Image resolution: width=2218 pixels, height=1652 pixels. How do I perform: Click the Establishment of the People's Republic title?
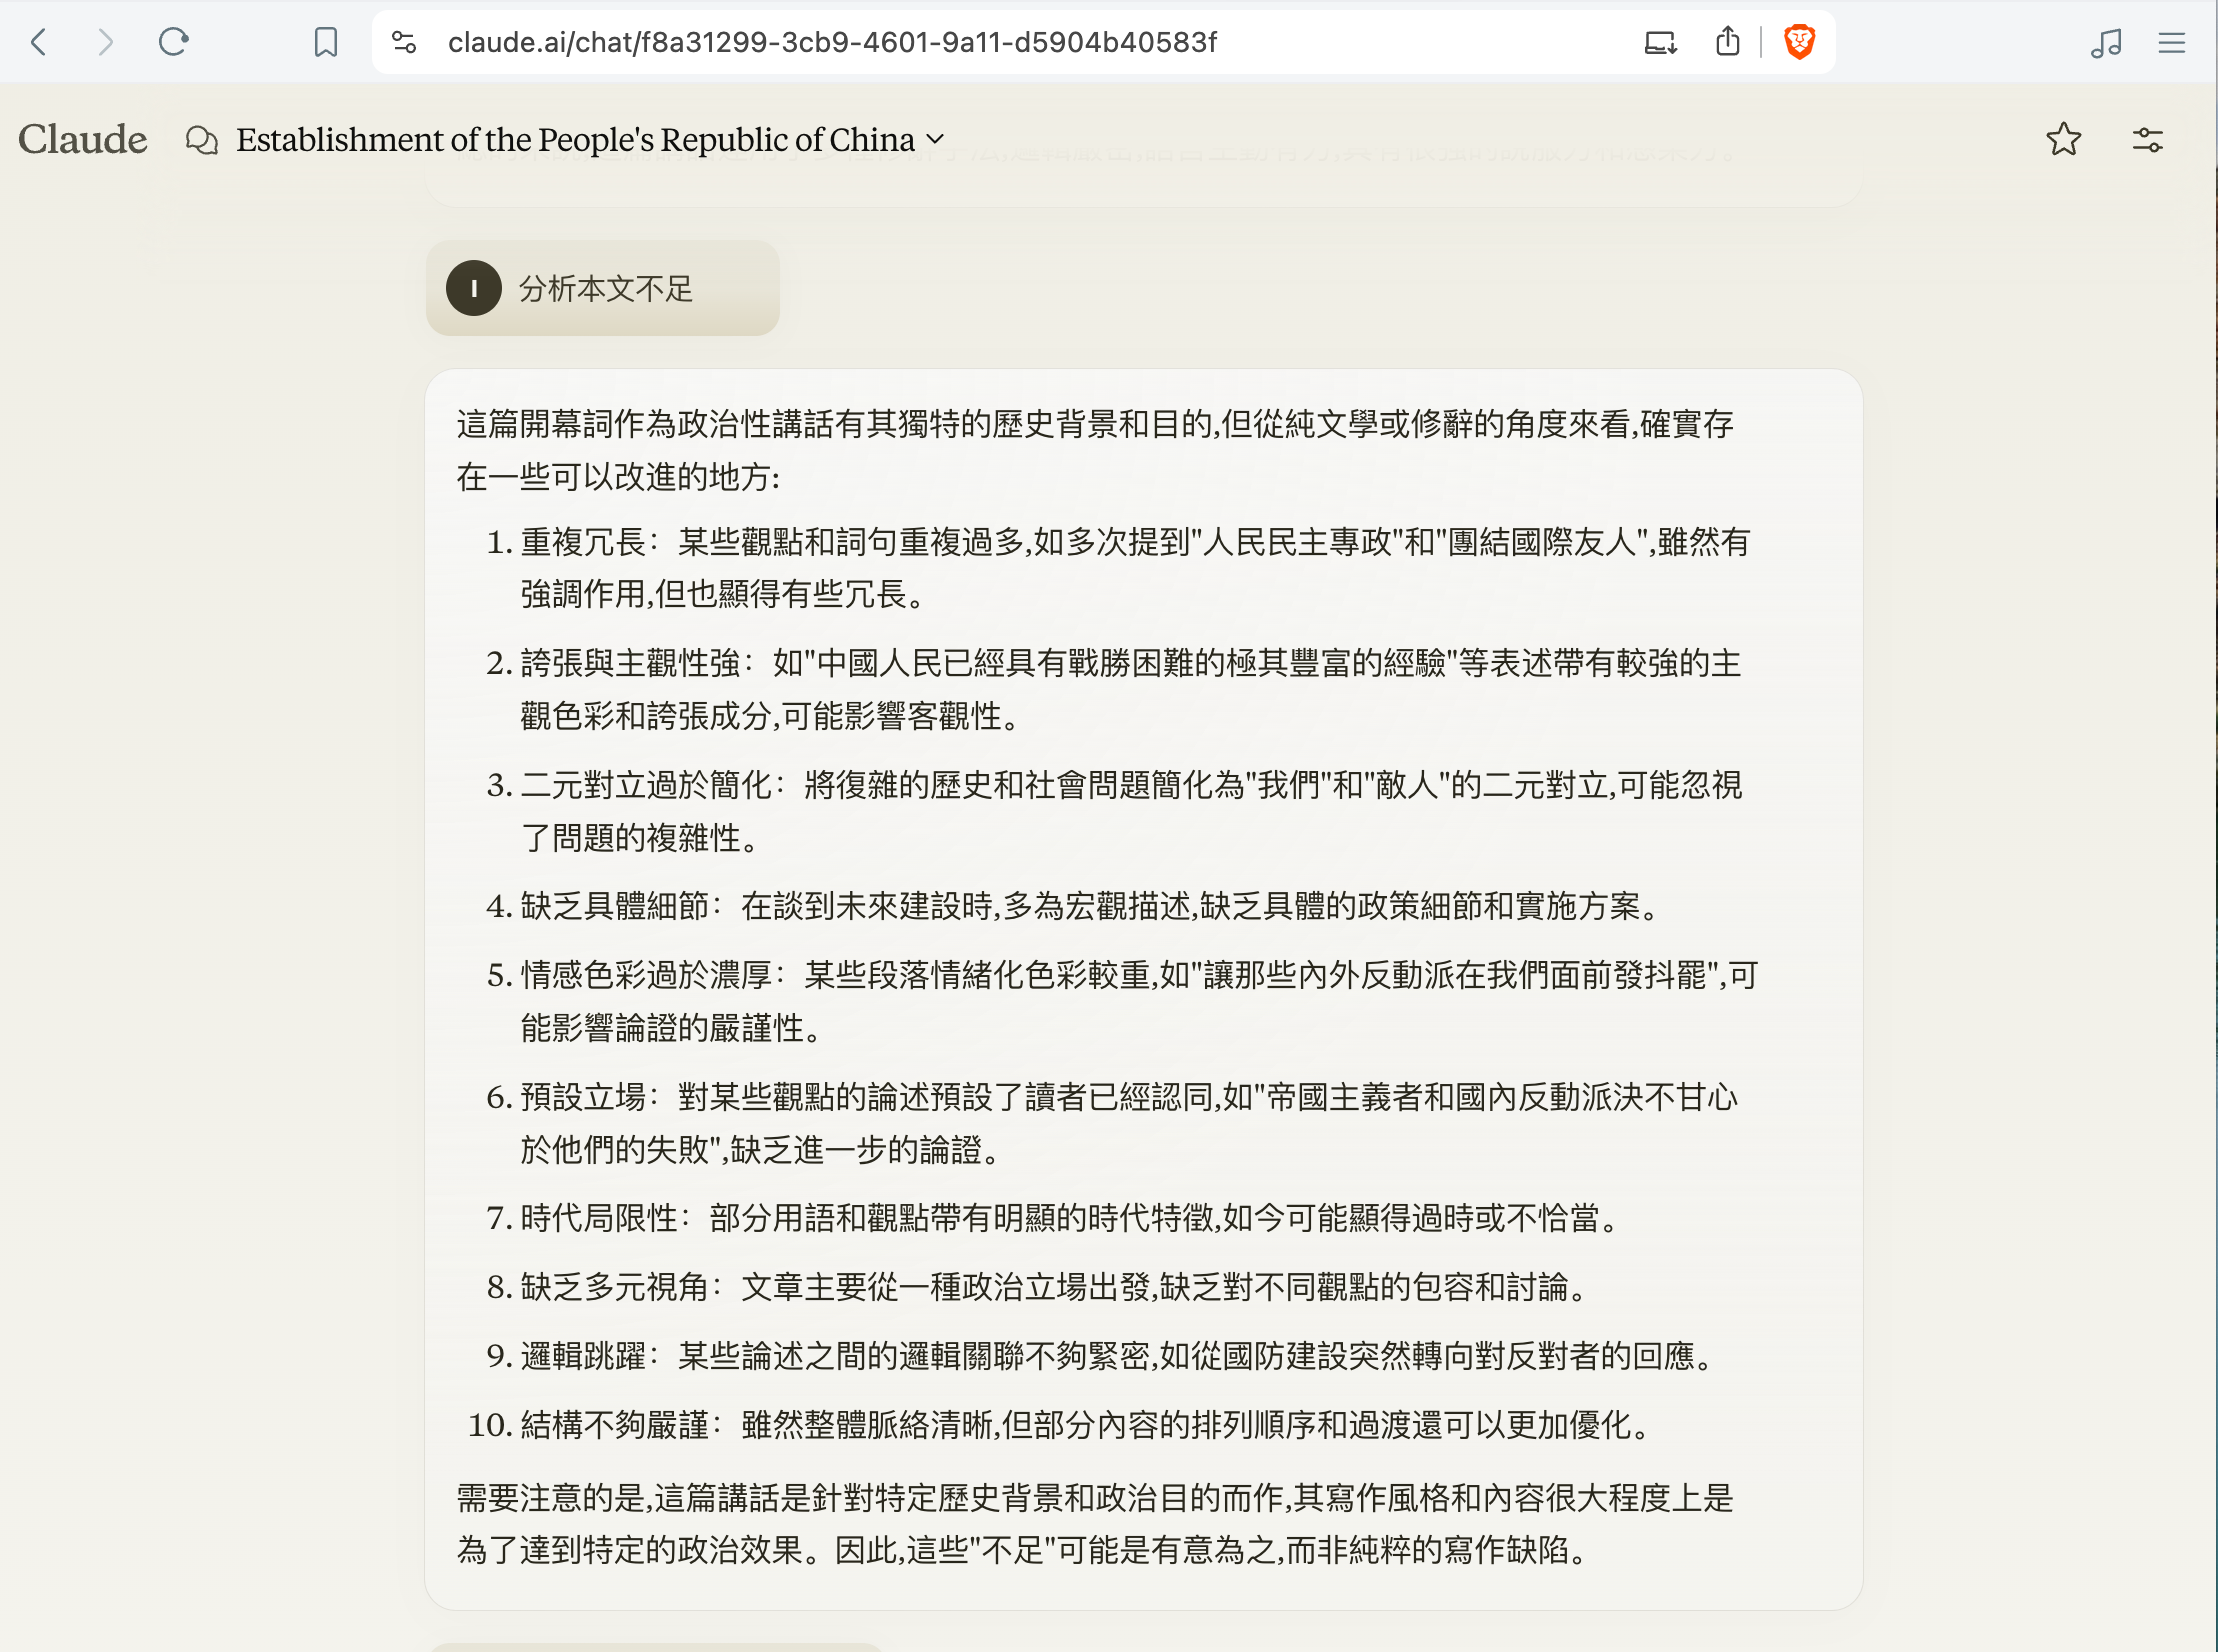575,139
